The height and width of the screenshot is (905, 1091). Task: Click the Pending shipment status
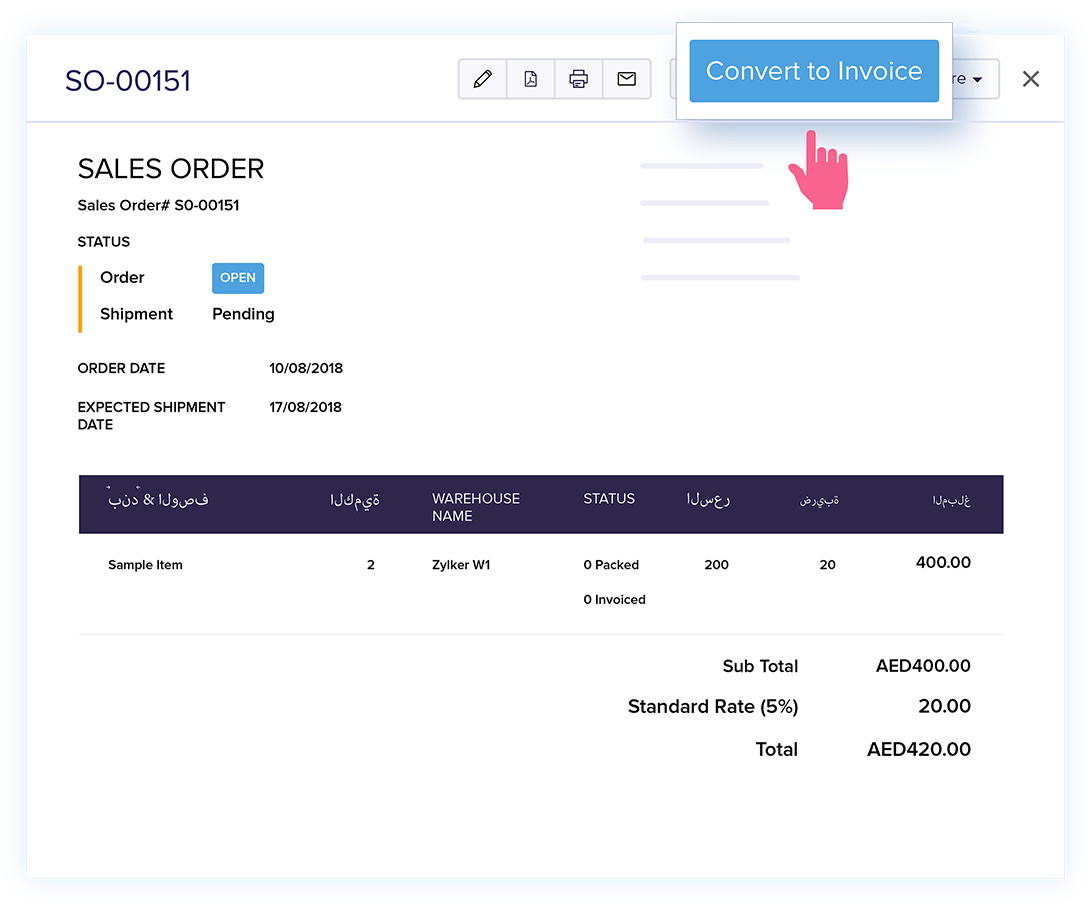(243, 314)
